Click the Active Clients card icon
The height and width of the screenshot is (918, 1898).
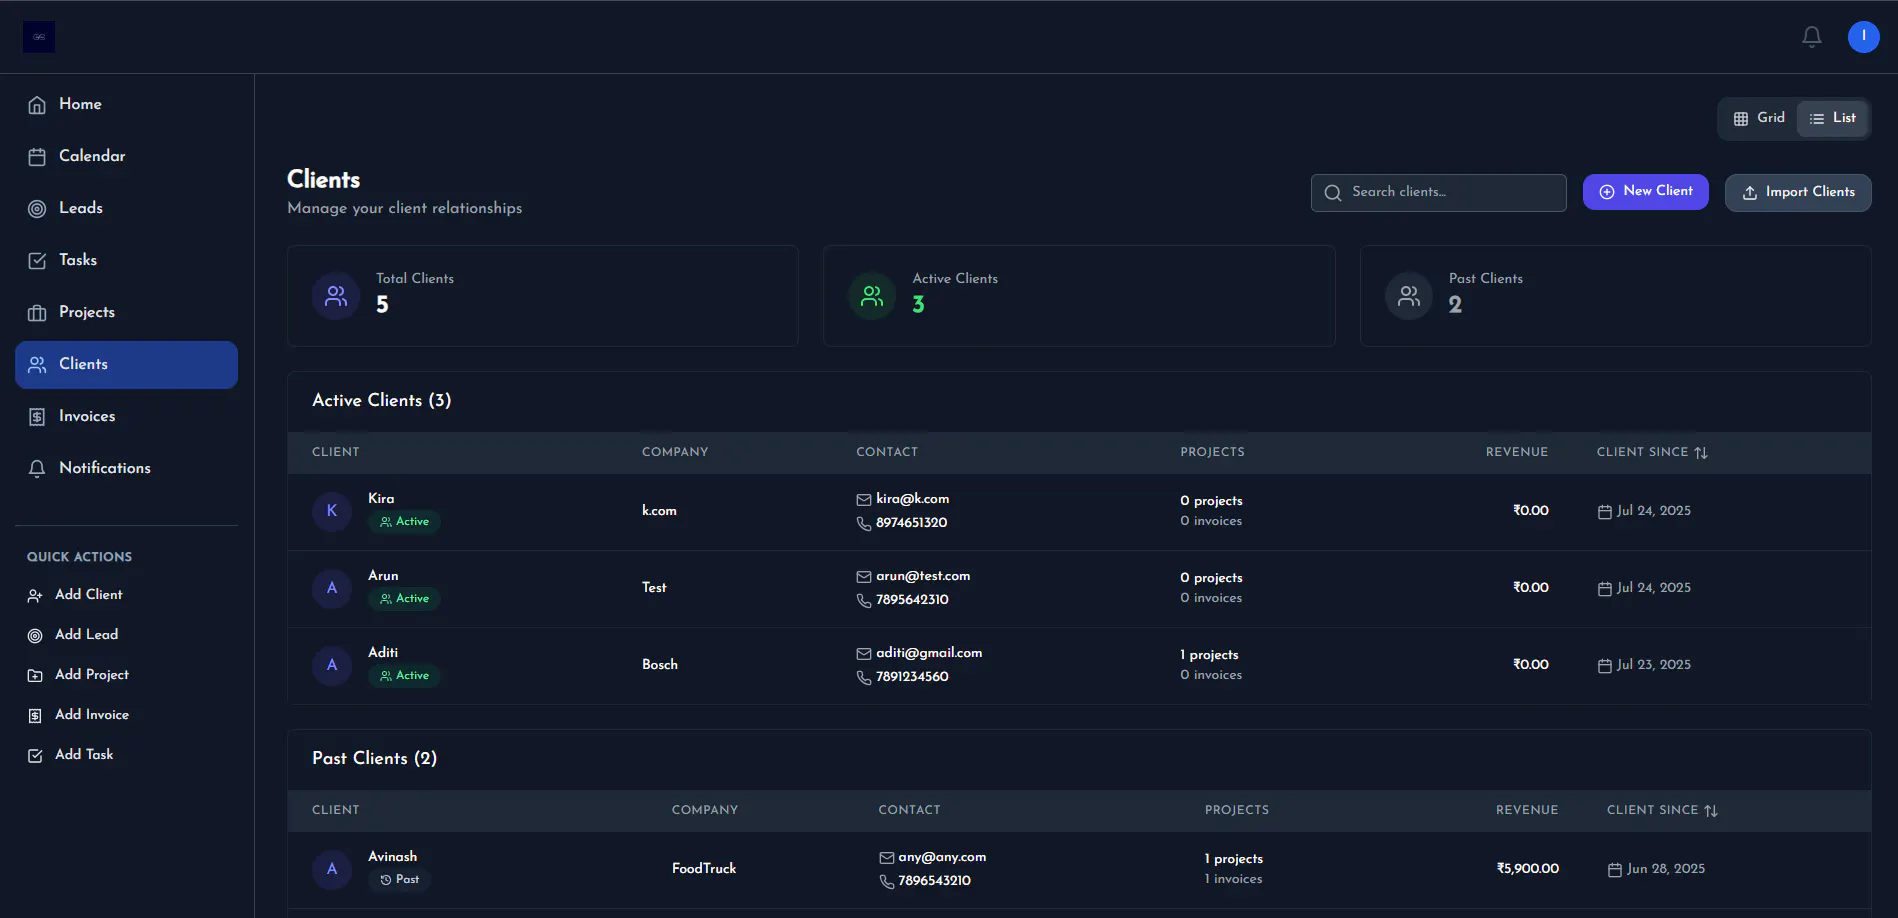click(872, 296)
